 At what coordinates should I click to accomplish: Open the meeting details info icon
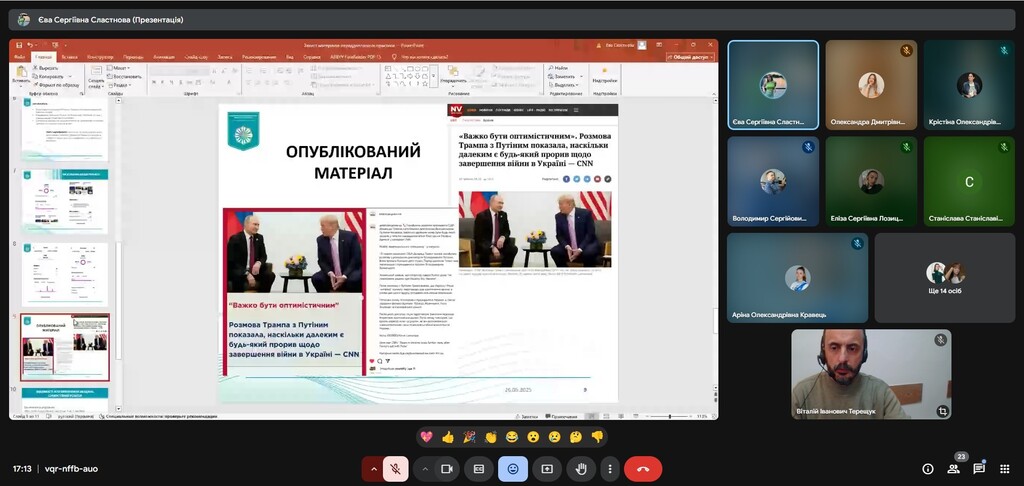point(927,468)
